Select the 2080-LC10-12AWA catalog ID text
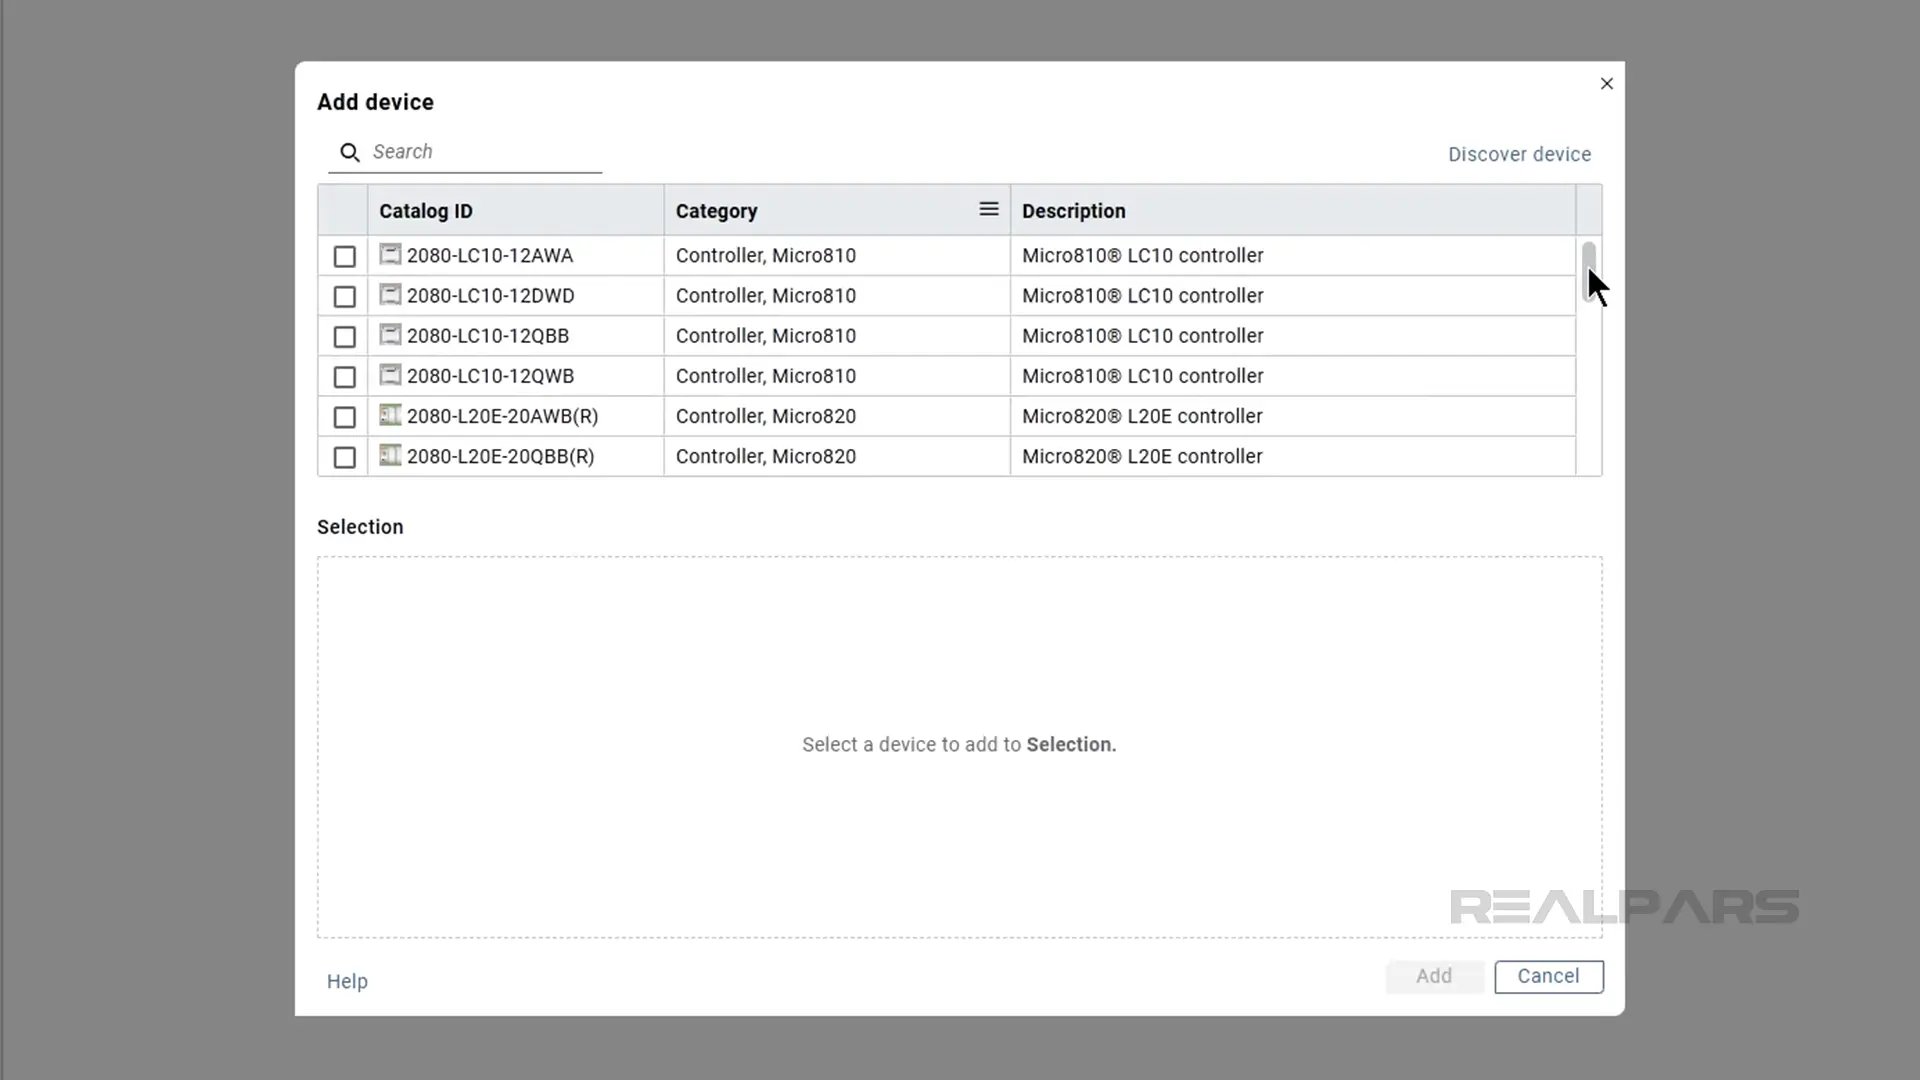Image resolution: width=1920 pixels, height=1080 pixels. coord(490,256)
